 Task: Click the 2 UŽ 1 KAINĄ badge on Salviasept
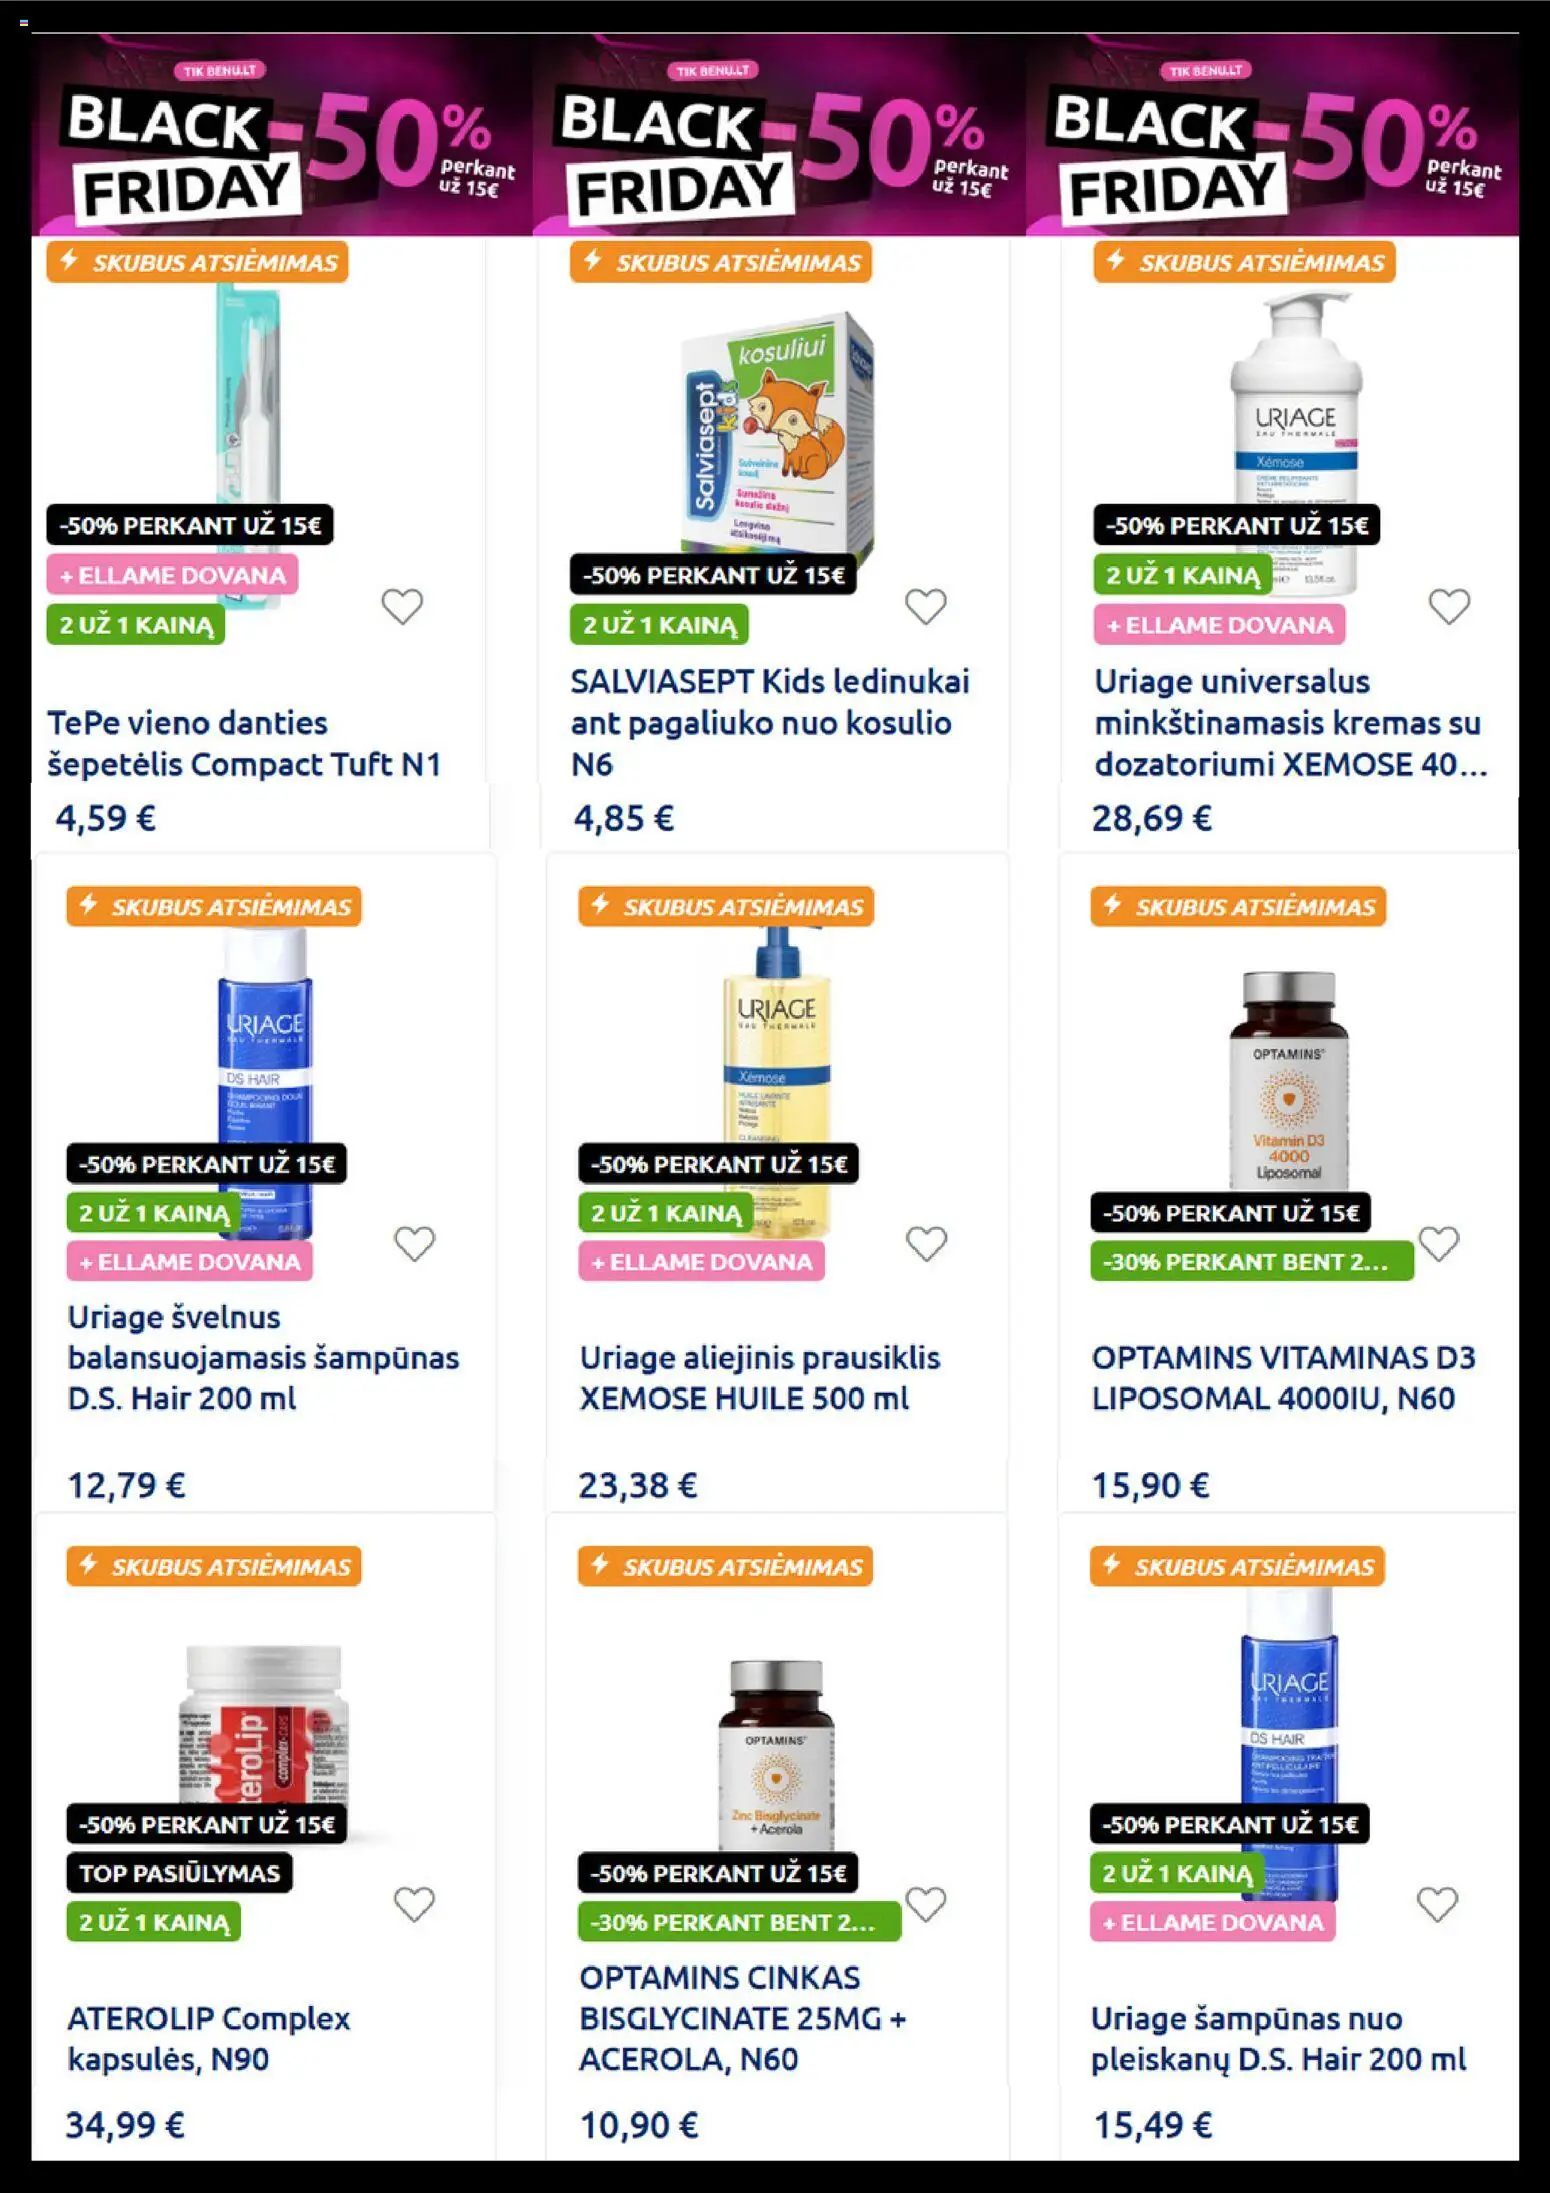pos(659,625)
